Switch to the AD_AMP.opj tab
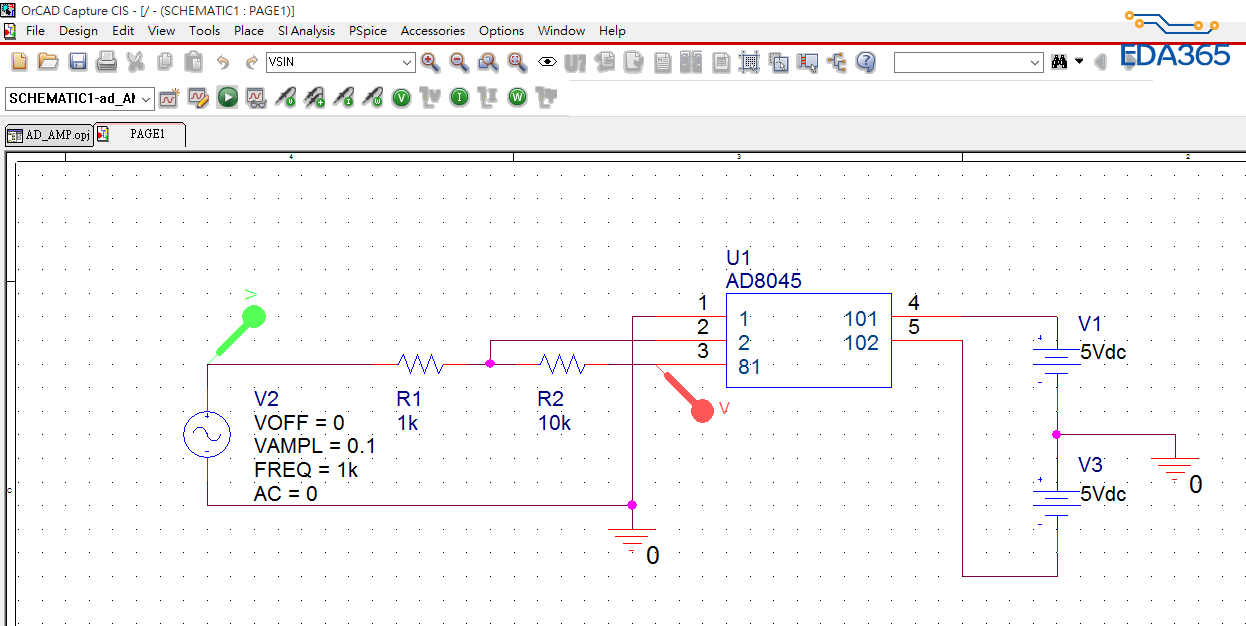Viewport: 1246px width, 626px height. (48, 135)
